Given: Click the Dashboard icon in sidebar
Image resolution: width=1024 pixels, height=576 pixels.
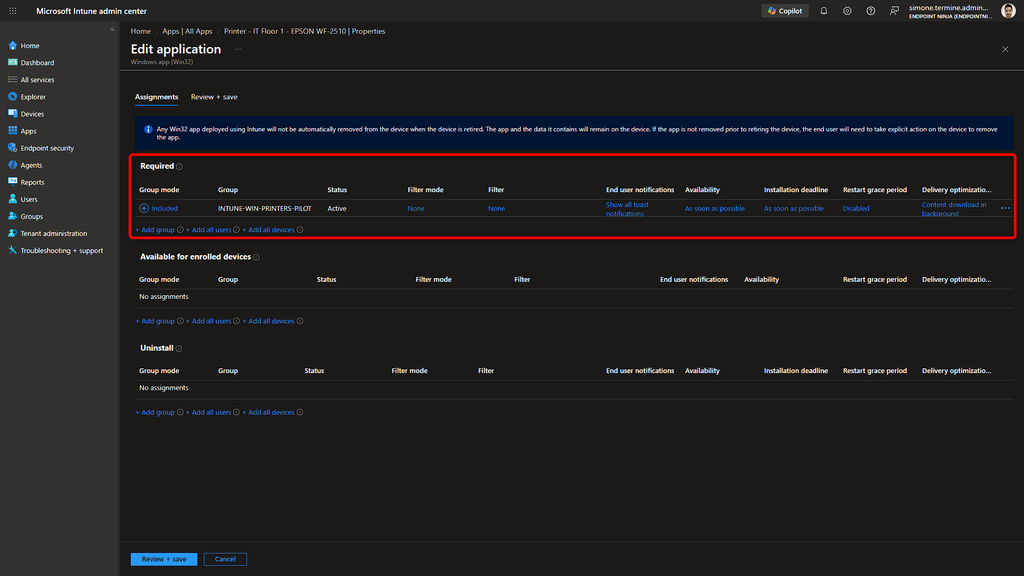Looking at the screenshot, I should coord(12,63).
